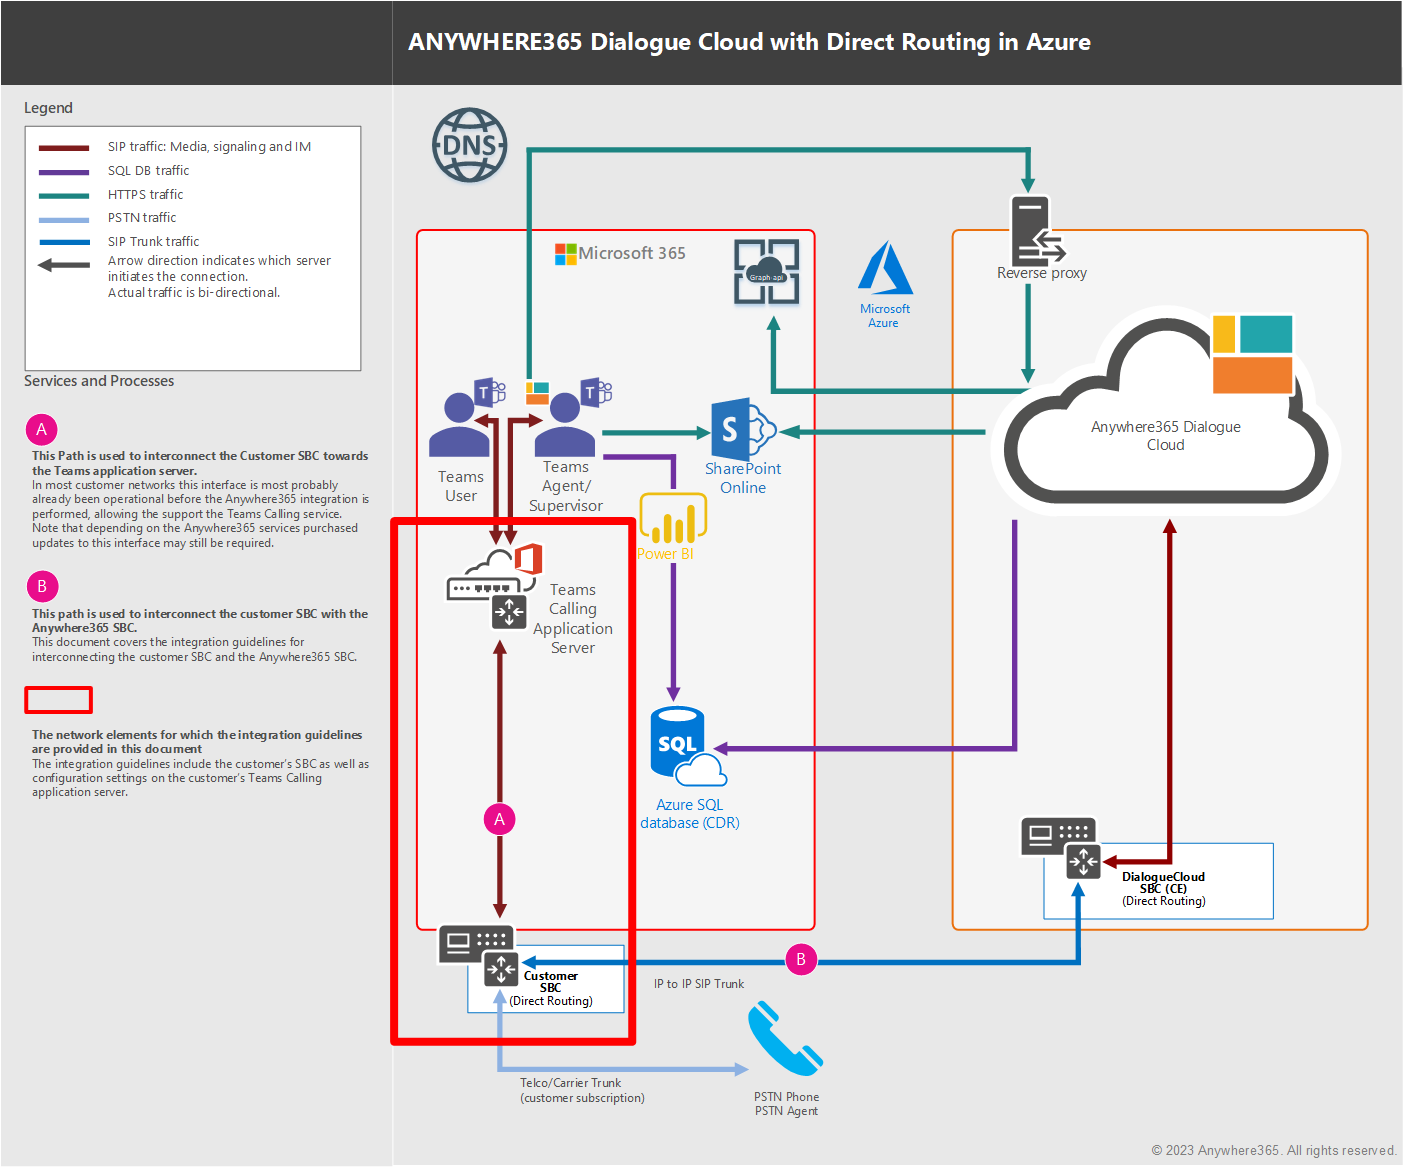This screenshot has width=1405, height=1167.
Task: Click the DNS globe icon
Action: 470,146
